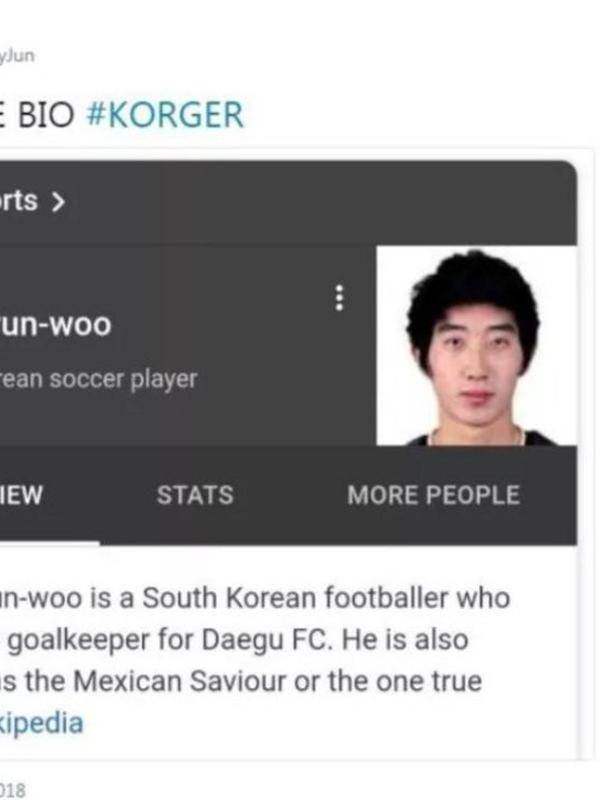Image resolution: width=600 pixels, height=800 pixels.
Task: Select the partially visible 'IEW' overview tab
Action: [x=21, y=495]
